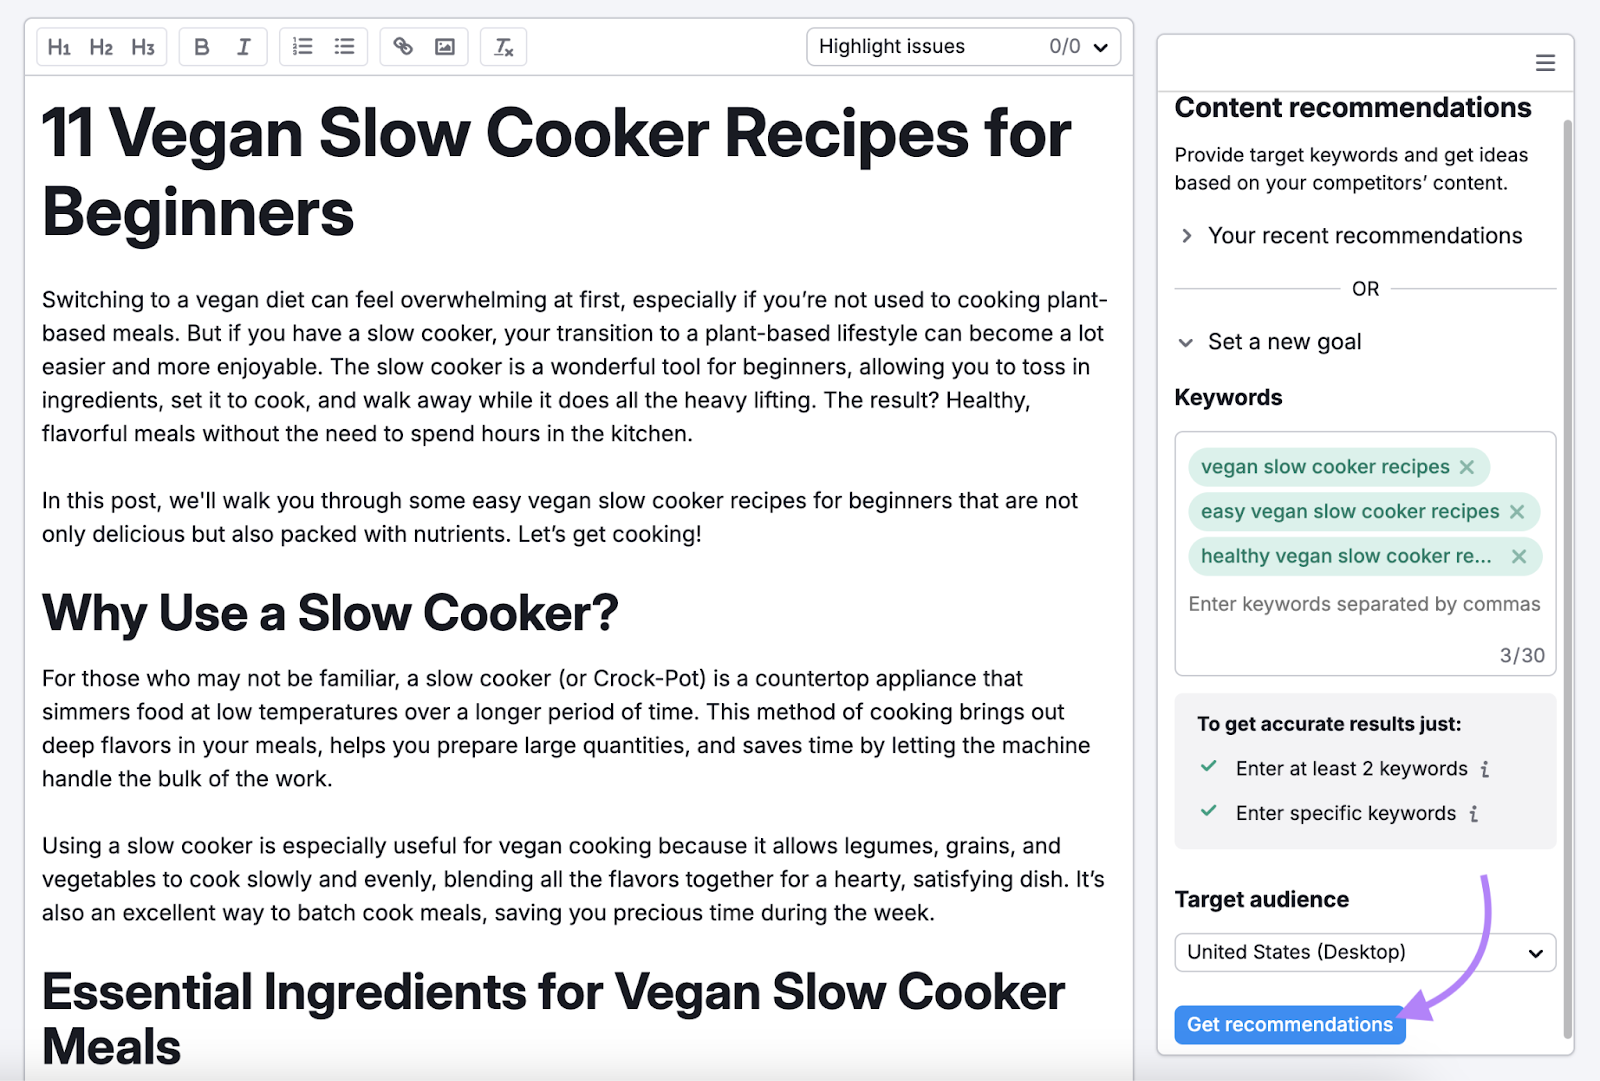
Task: Click the info icon beside 'Enter at least 2 keywords'
Action: coord(1487,769)
